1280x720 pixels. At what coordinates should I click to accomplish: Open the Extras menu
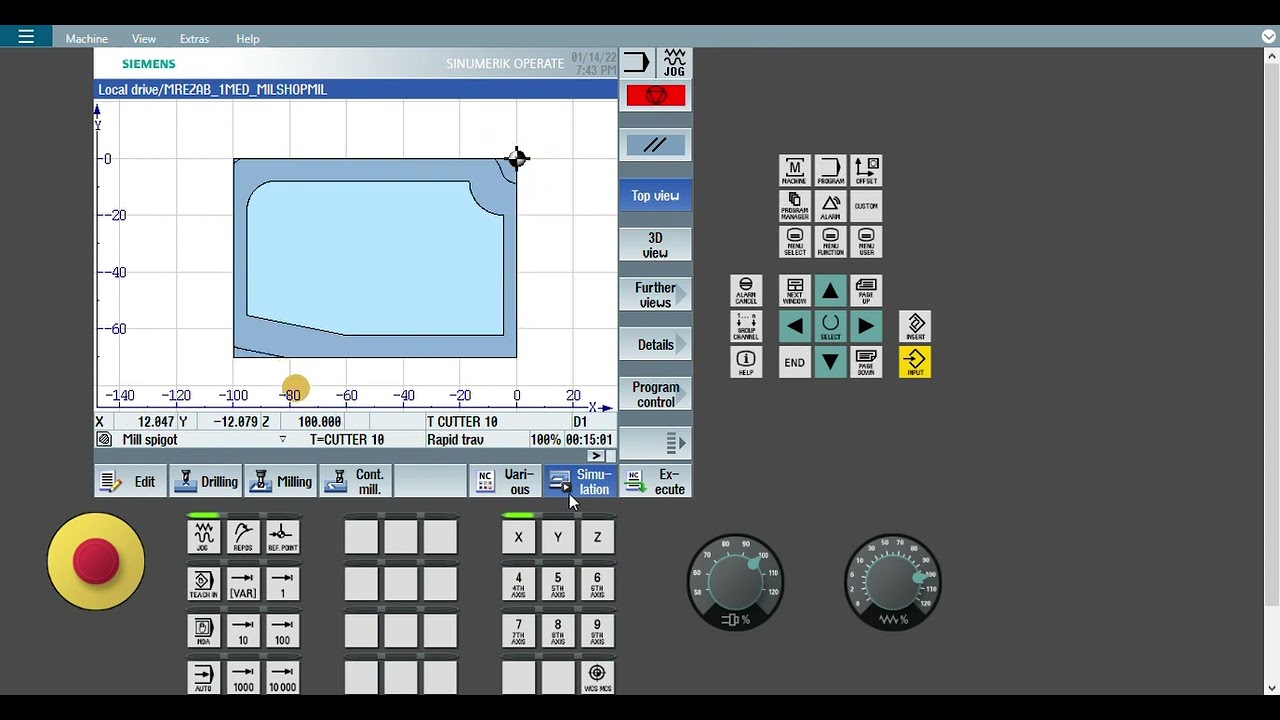click(x=194, y=39)
